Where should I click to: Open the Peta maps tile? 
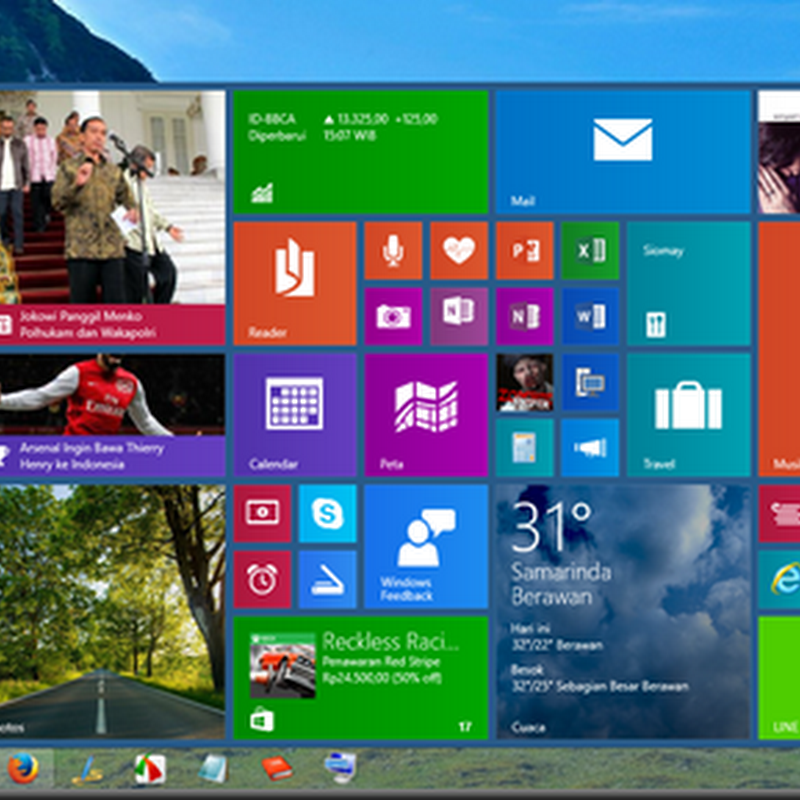(426, 415)
